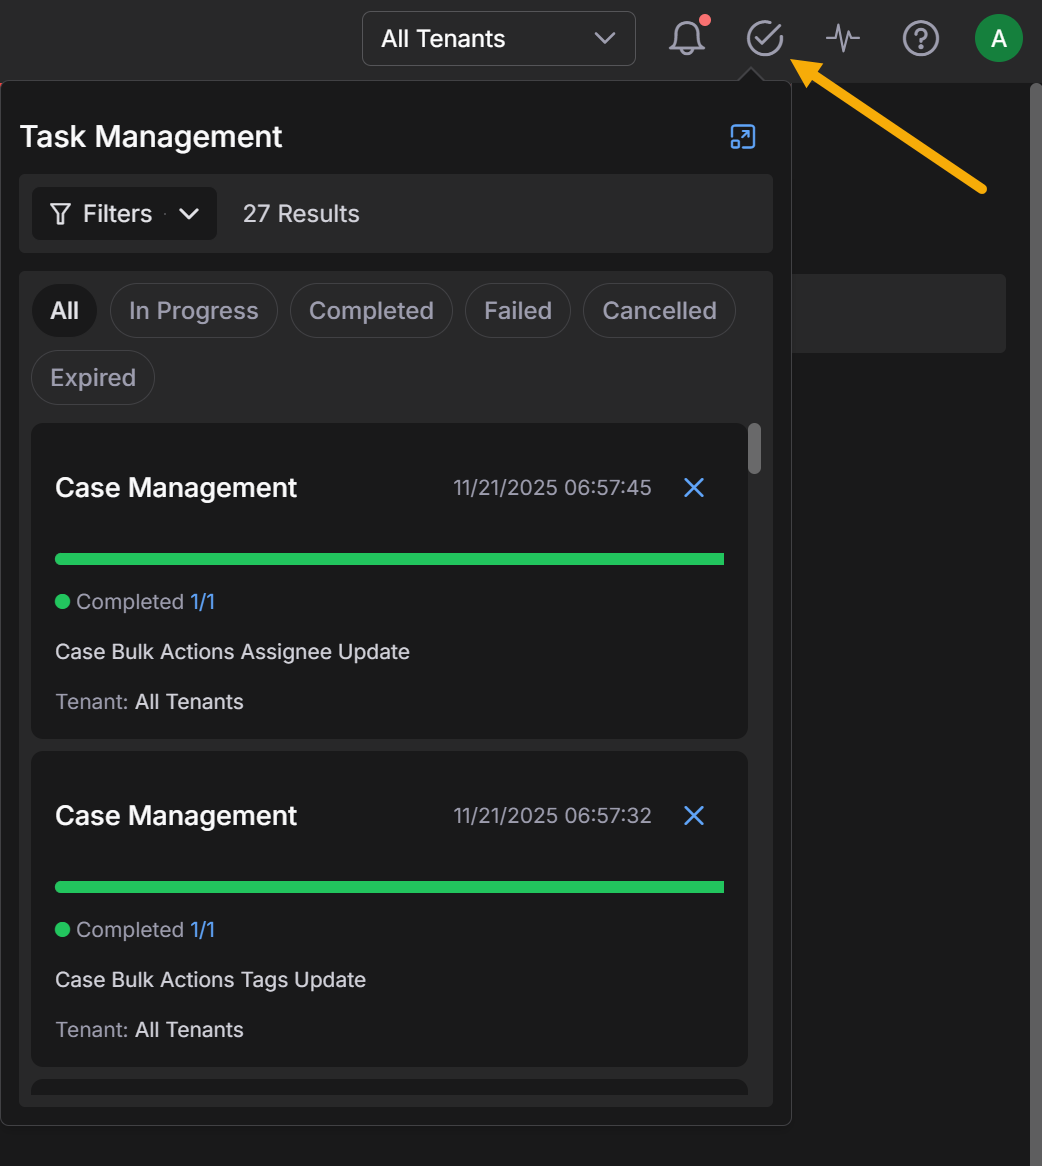Click the Task Management checkmark icon
This screenshot has width=1042, height=1166.
tap(765, 39)
